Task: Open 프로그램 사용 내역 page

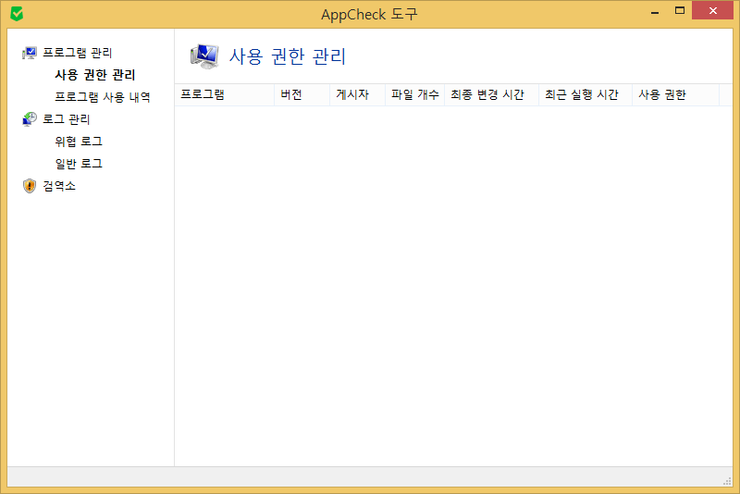Action: 102,97
